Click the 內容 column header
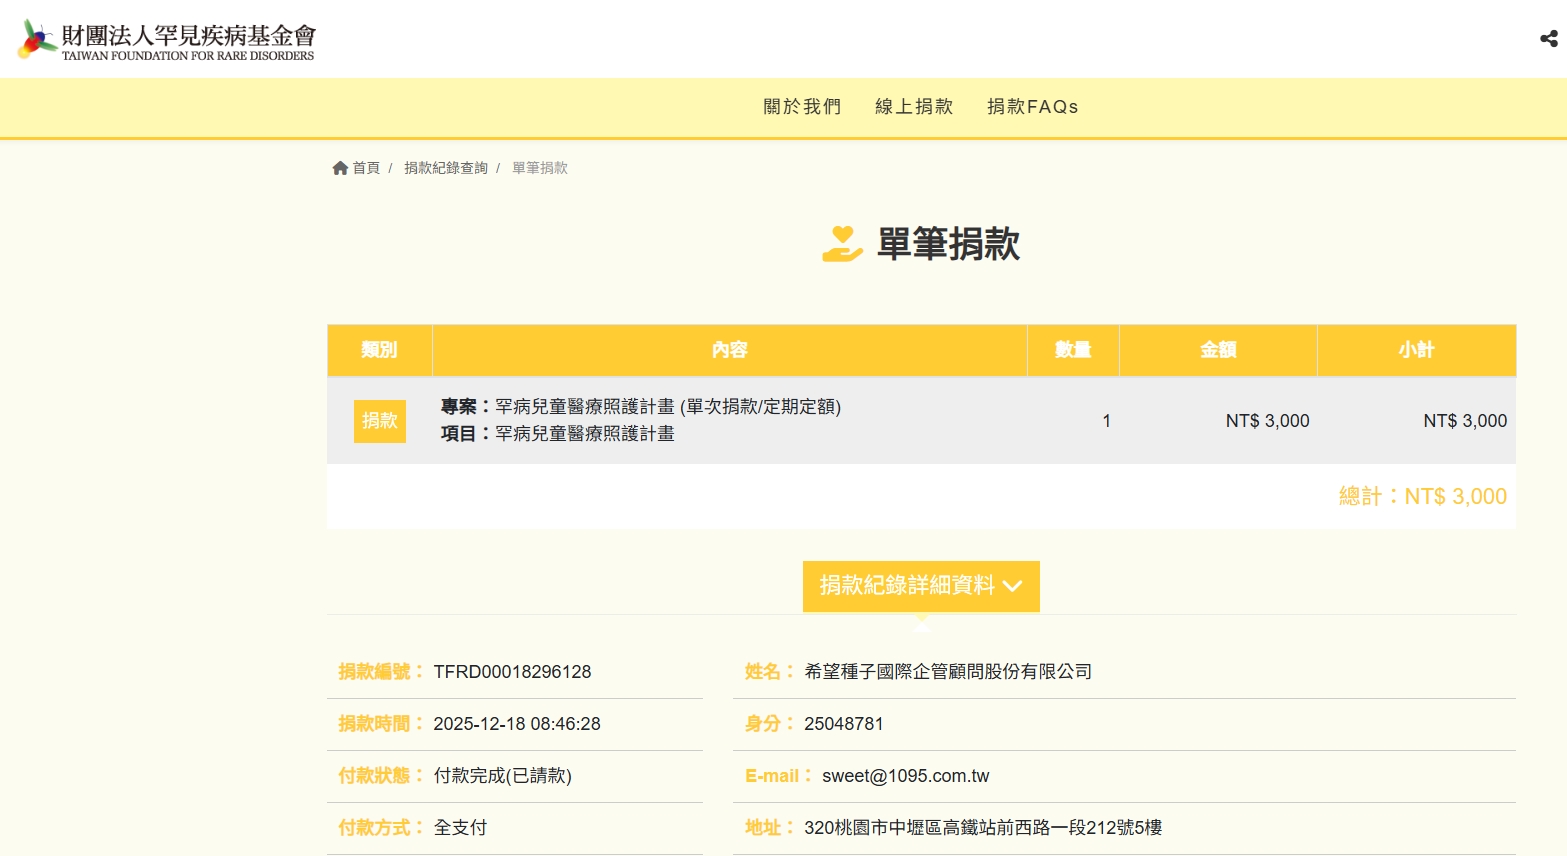This screenshot has width=1567, height=856. [729, 350]
